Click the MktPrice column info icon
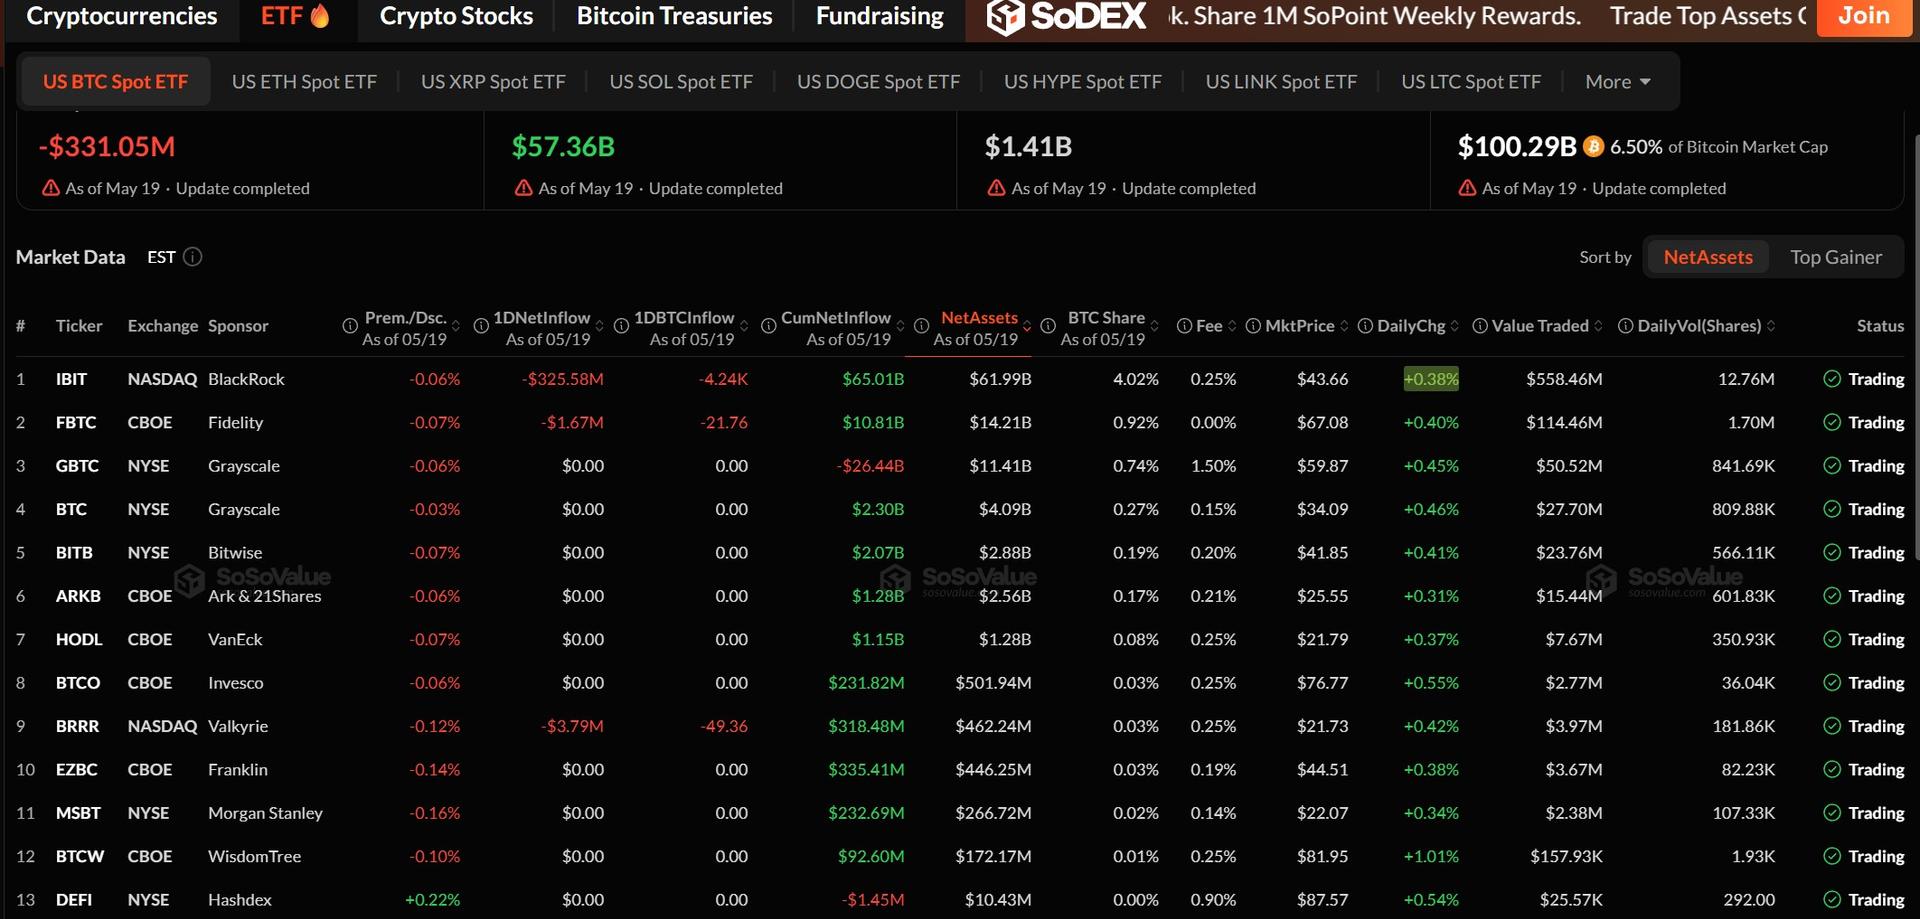This screenshot has width=1920, height=919. pos(1253,326)
